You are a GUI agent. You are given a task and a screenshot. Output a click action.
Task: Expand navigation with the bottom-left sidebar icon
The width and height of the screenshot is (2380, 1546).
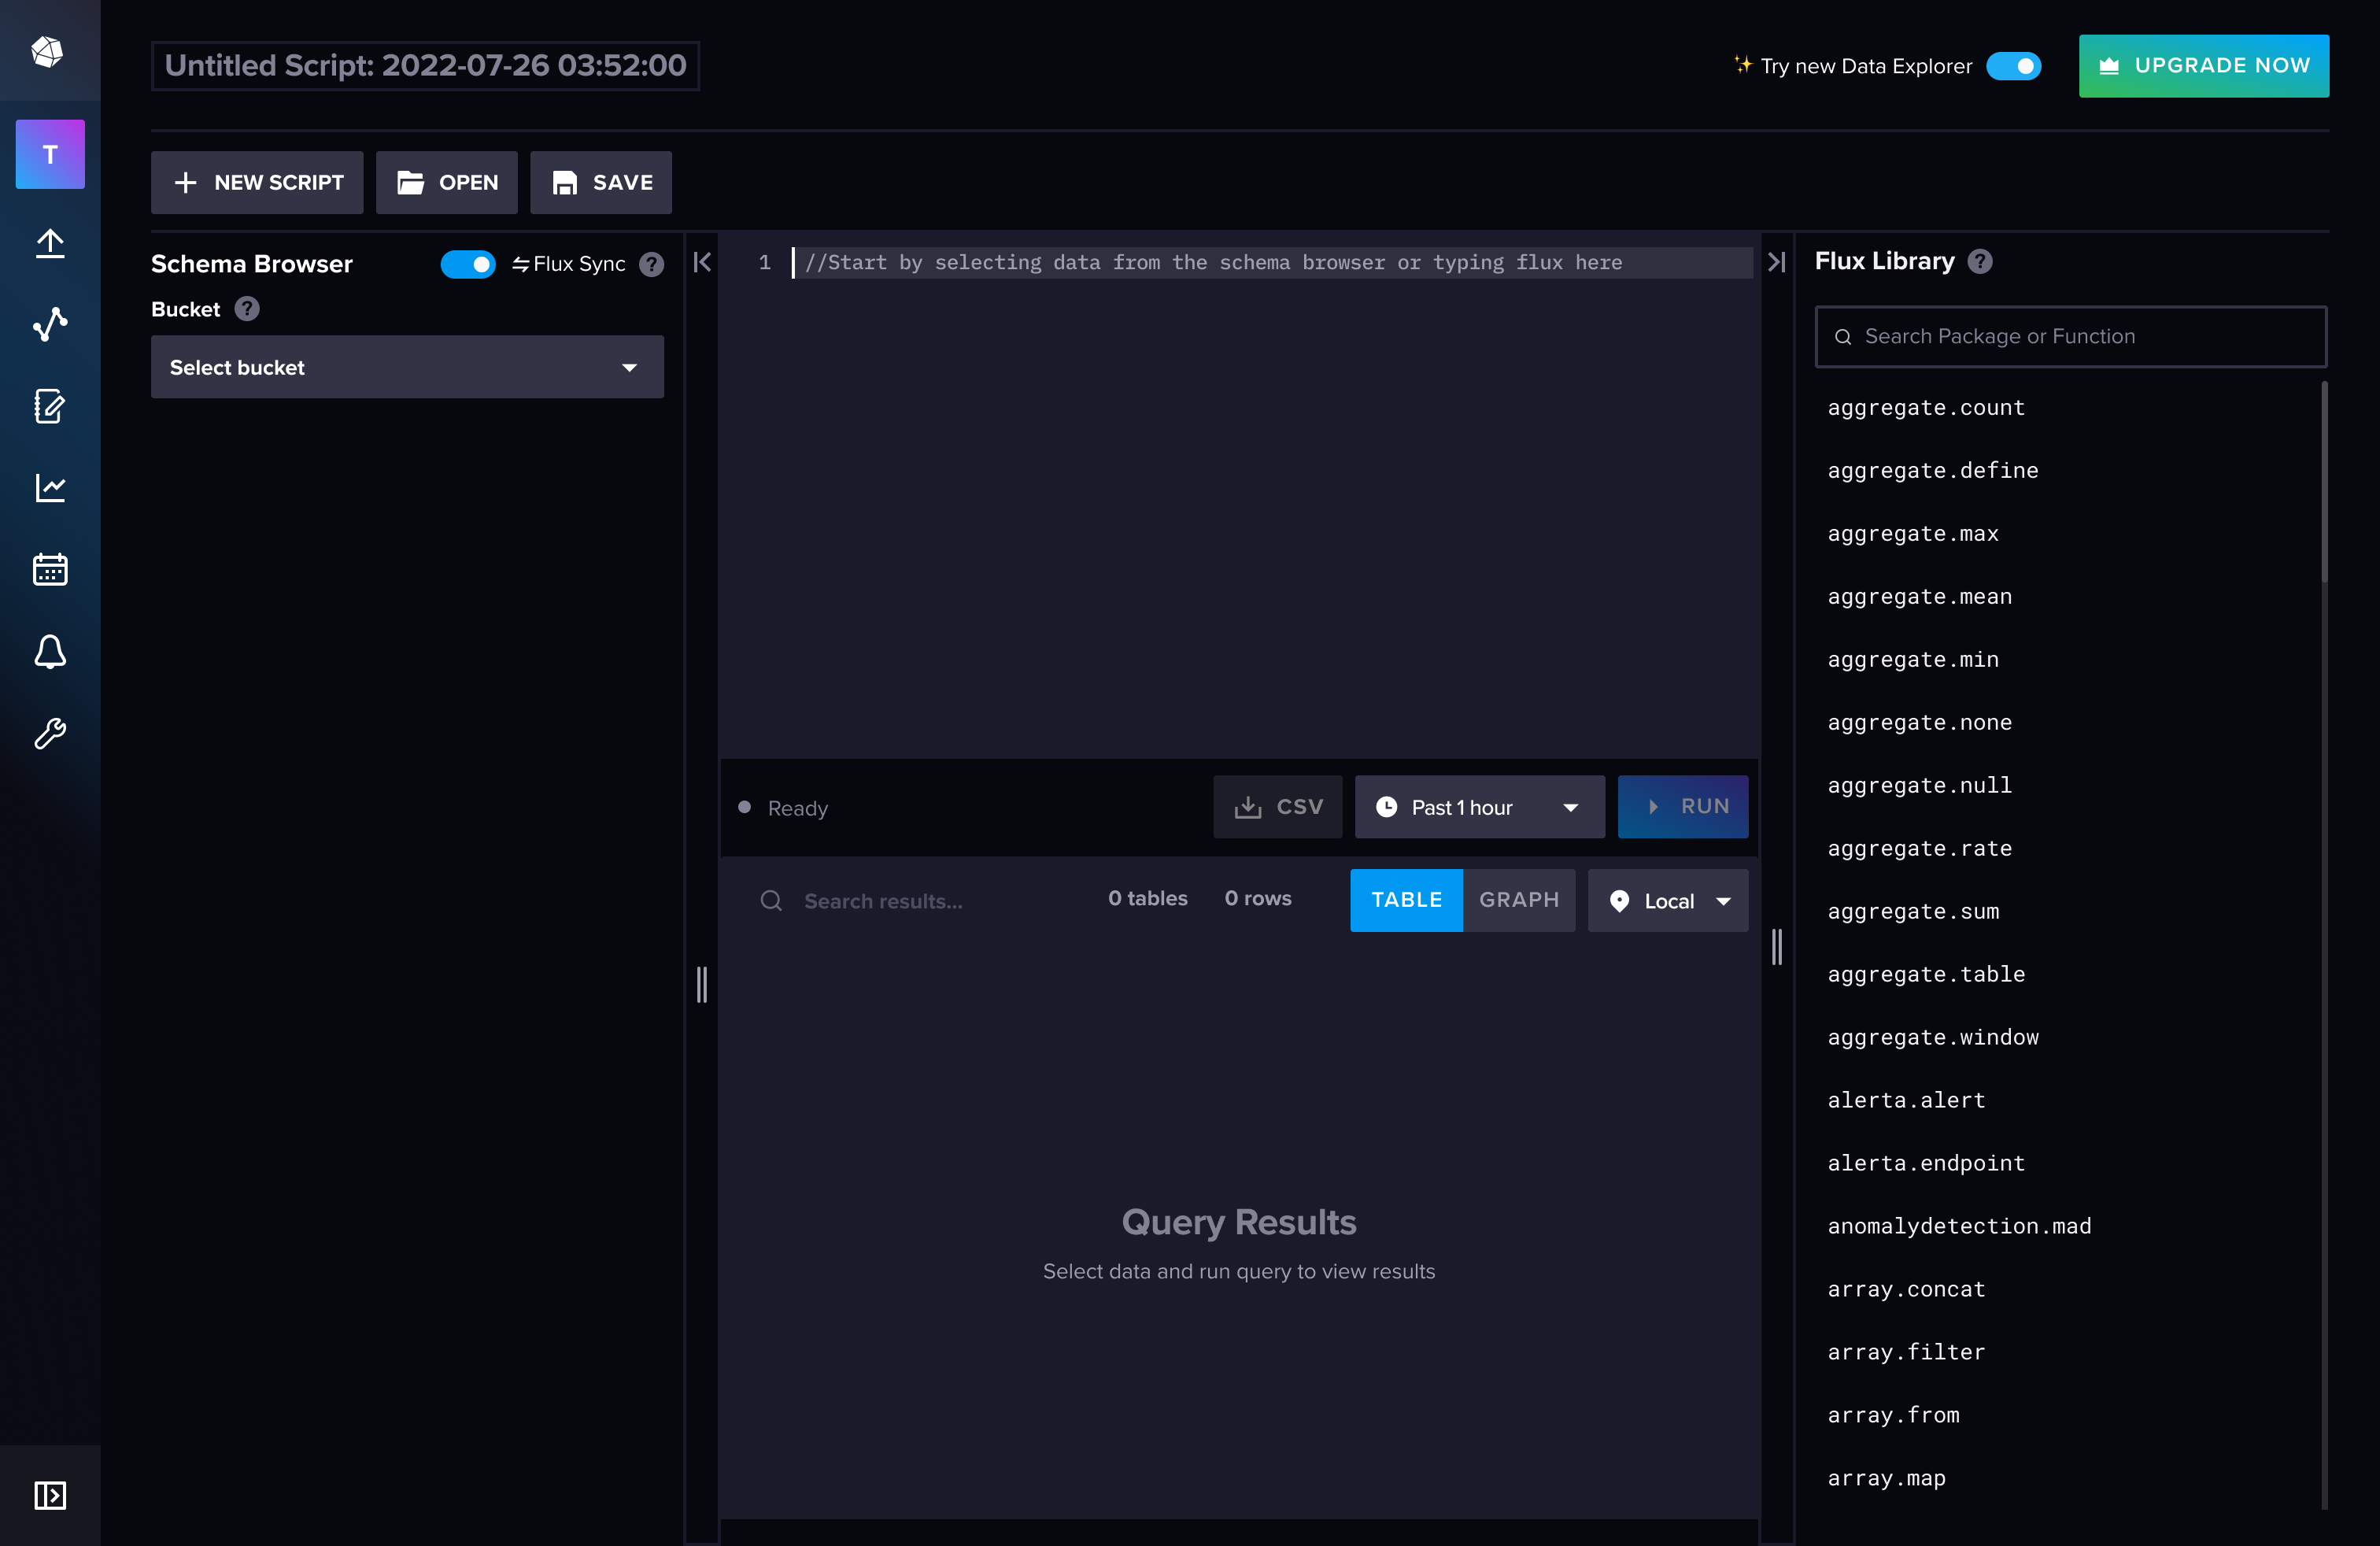50,1496
